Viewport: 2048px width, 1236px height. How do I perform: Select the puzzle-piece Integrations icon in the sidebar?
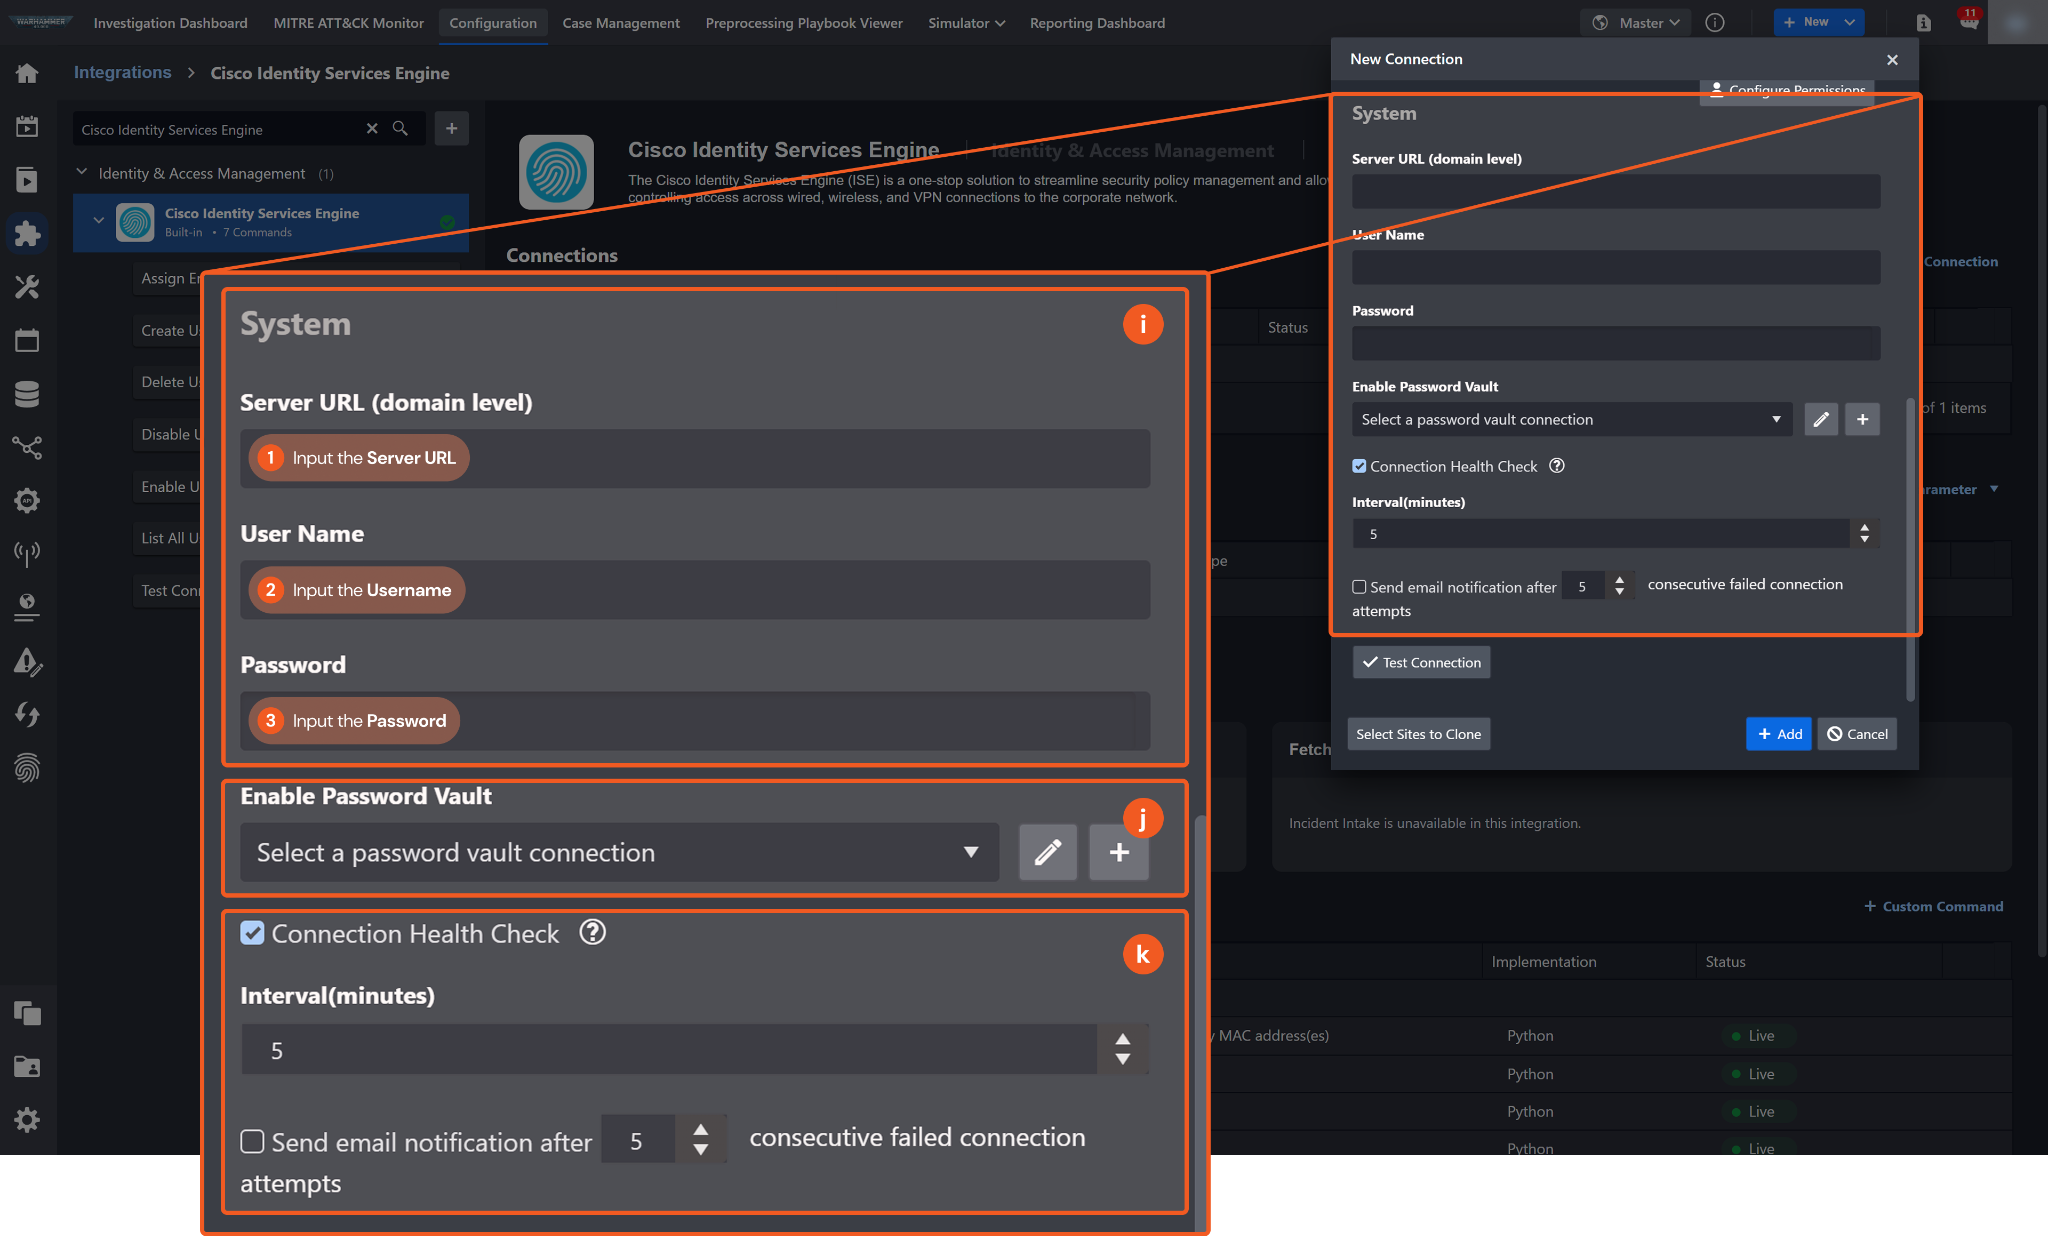[27, 233]
